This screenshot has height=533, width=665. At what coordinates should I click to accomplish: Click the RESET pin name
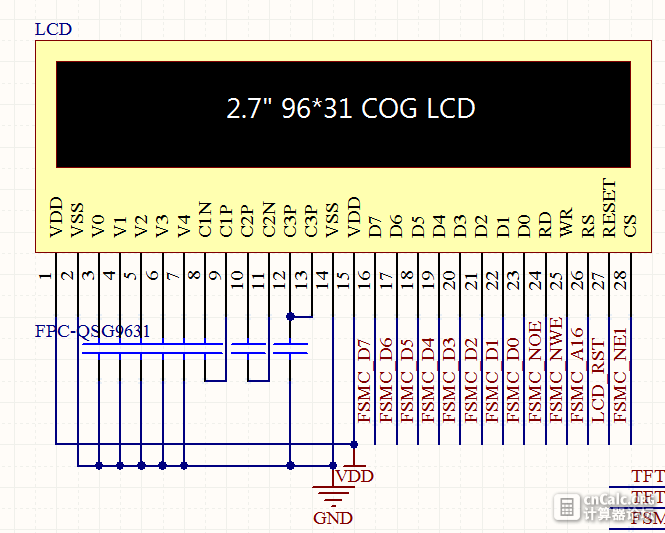coord(609,208)
